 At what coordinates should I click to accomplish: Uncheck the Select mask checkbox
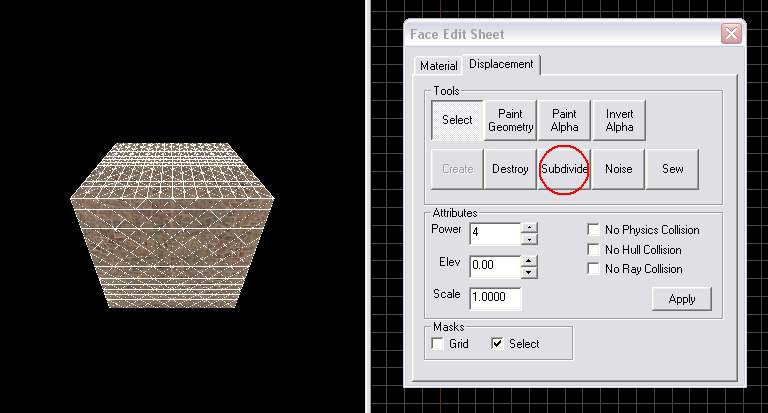pos(497,344)
